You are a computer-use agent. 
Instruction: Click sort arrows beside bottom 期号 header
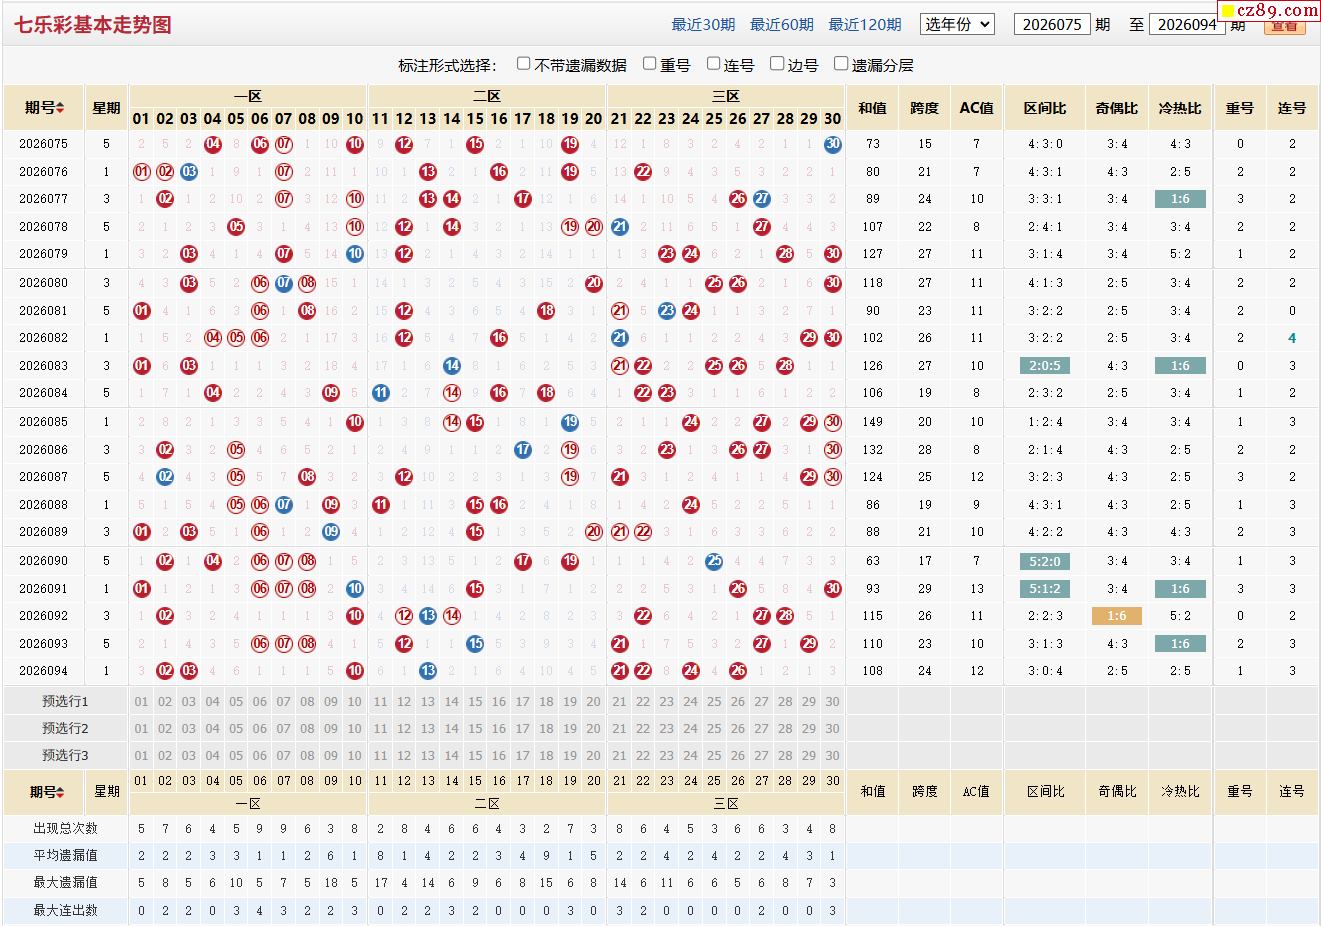60,792
